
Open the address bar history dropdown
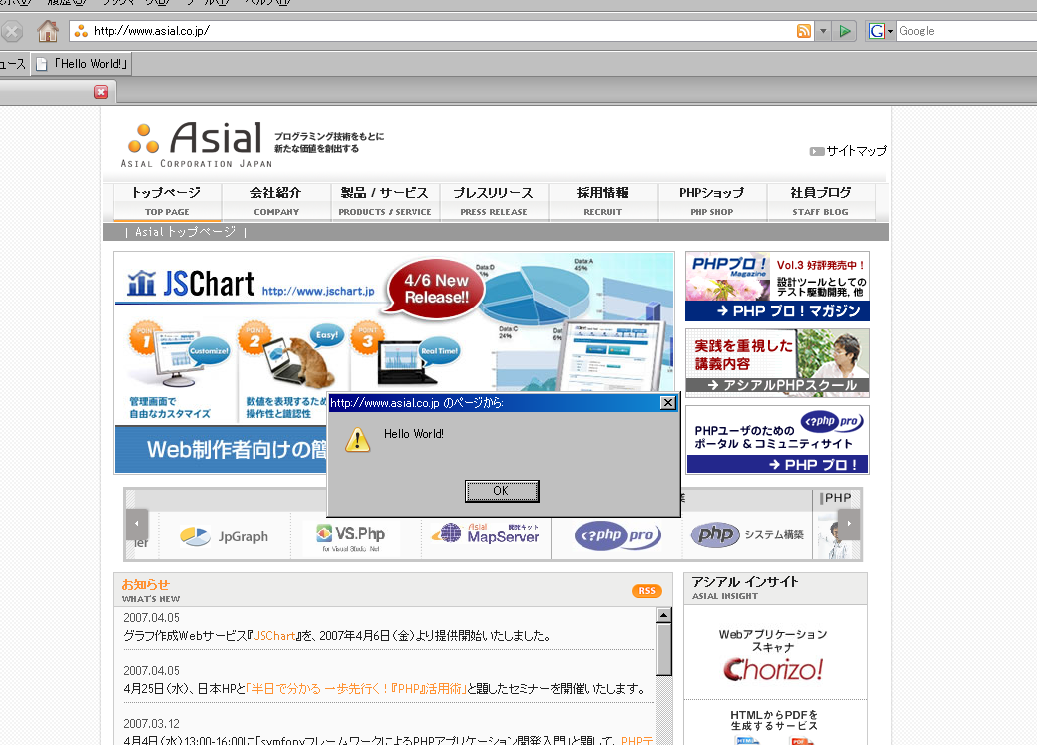tap(824, 31)
